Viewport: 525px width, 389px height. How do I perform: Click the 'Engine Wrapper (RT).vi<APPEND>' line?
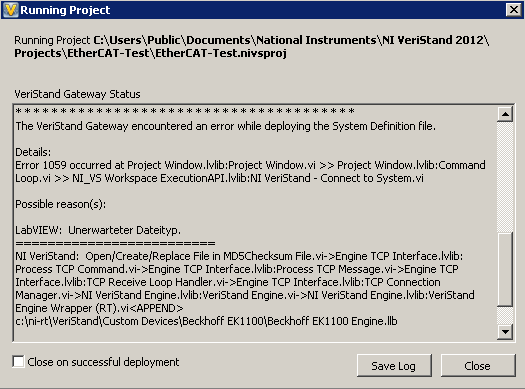coord(99,308)
